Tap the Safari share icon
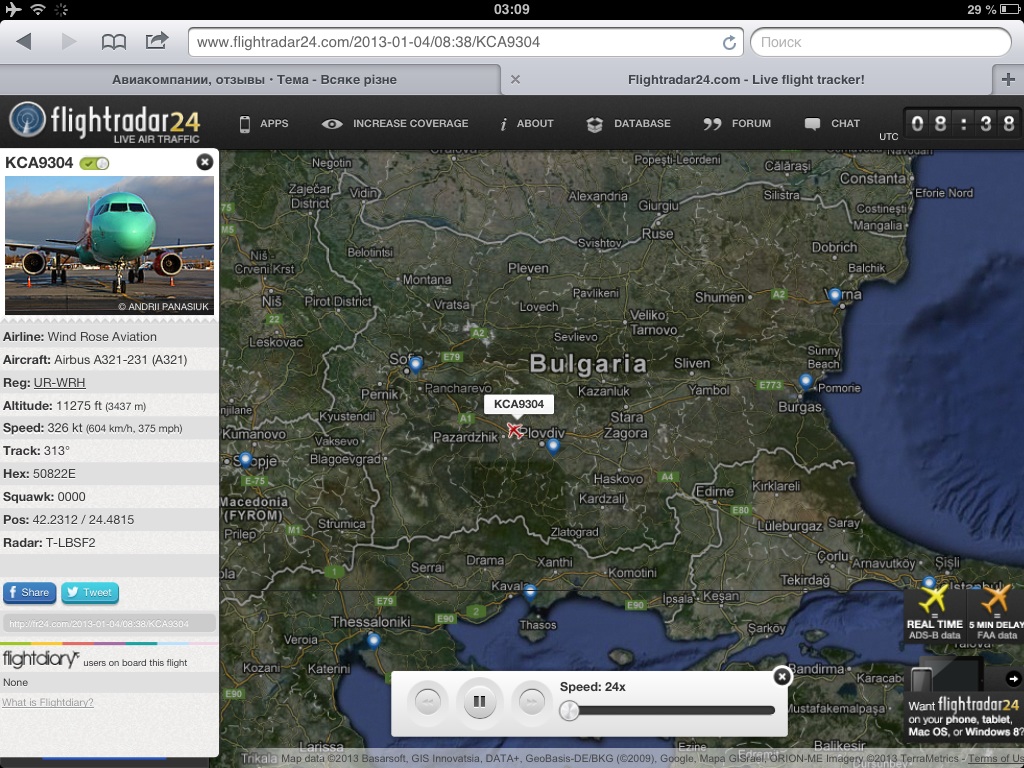1024x768 pixels. click(157, 41)
